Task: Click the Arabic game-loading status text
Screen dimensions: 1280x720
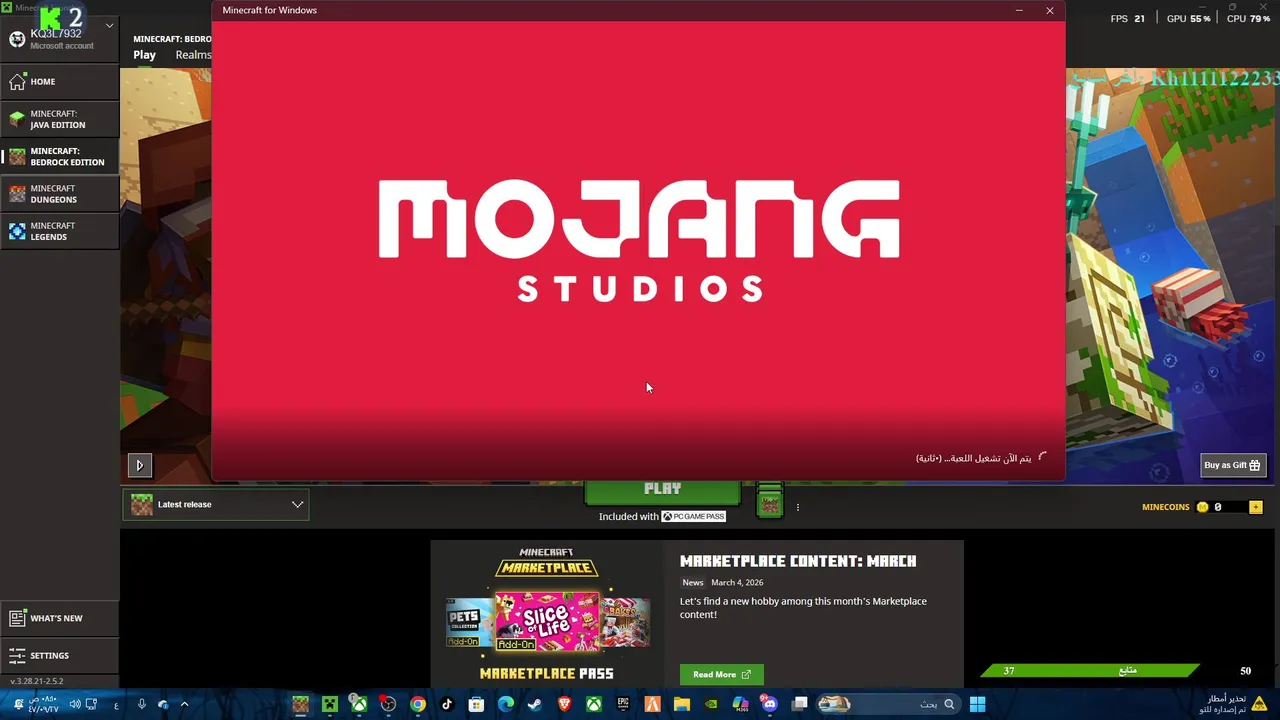Action: (973, 458)
